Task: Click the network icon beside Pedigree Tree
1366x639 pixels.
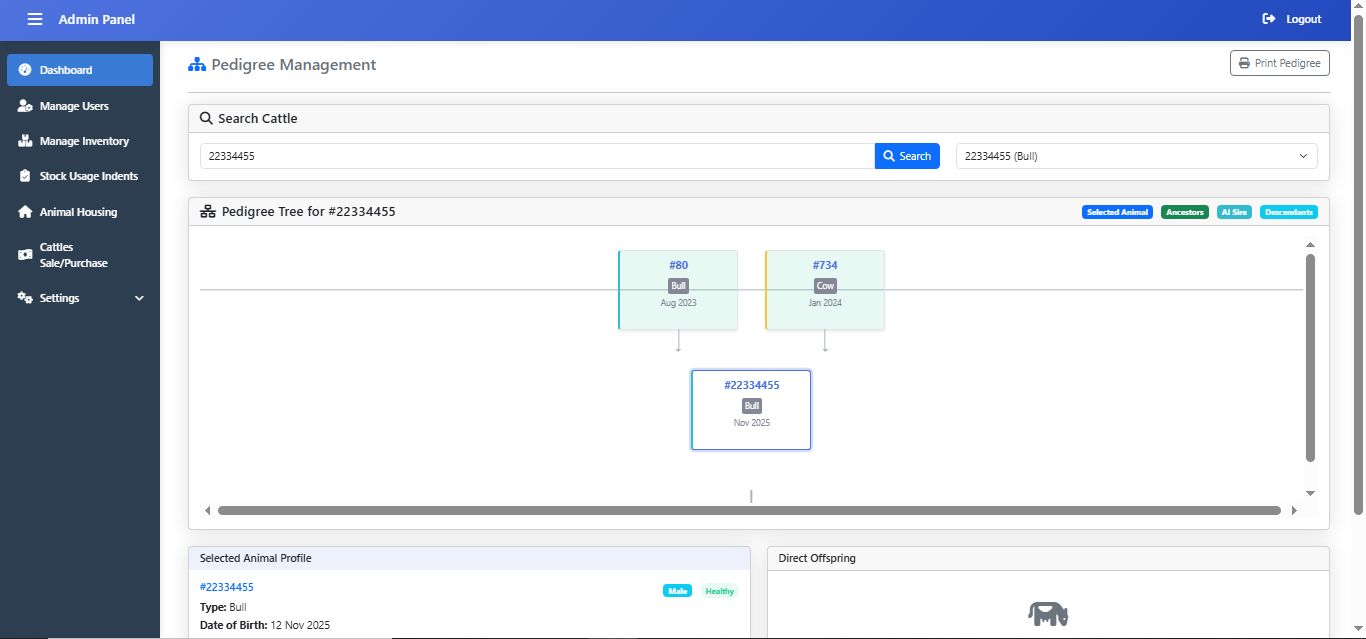Action: click(208, 212)
